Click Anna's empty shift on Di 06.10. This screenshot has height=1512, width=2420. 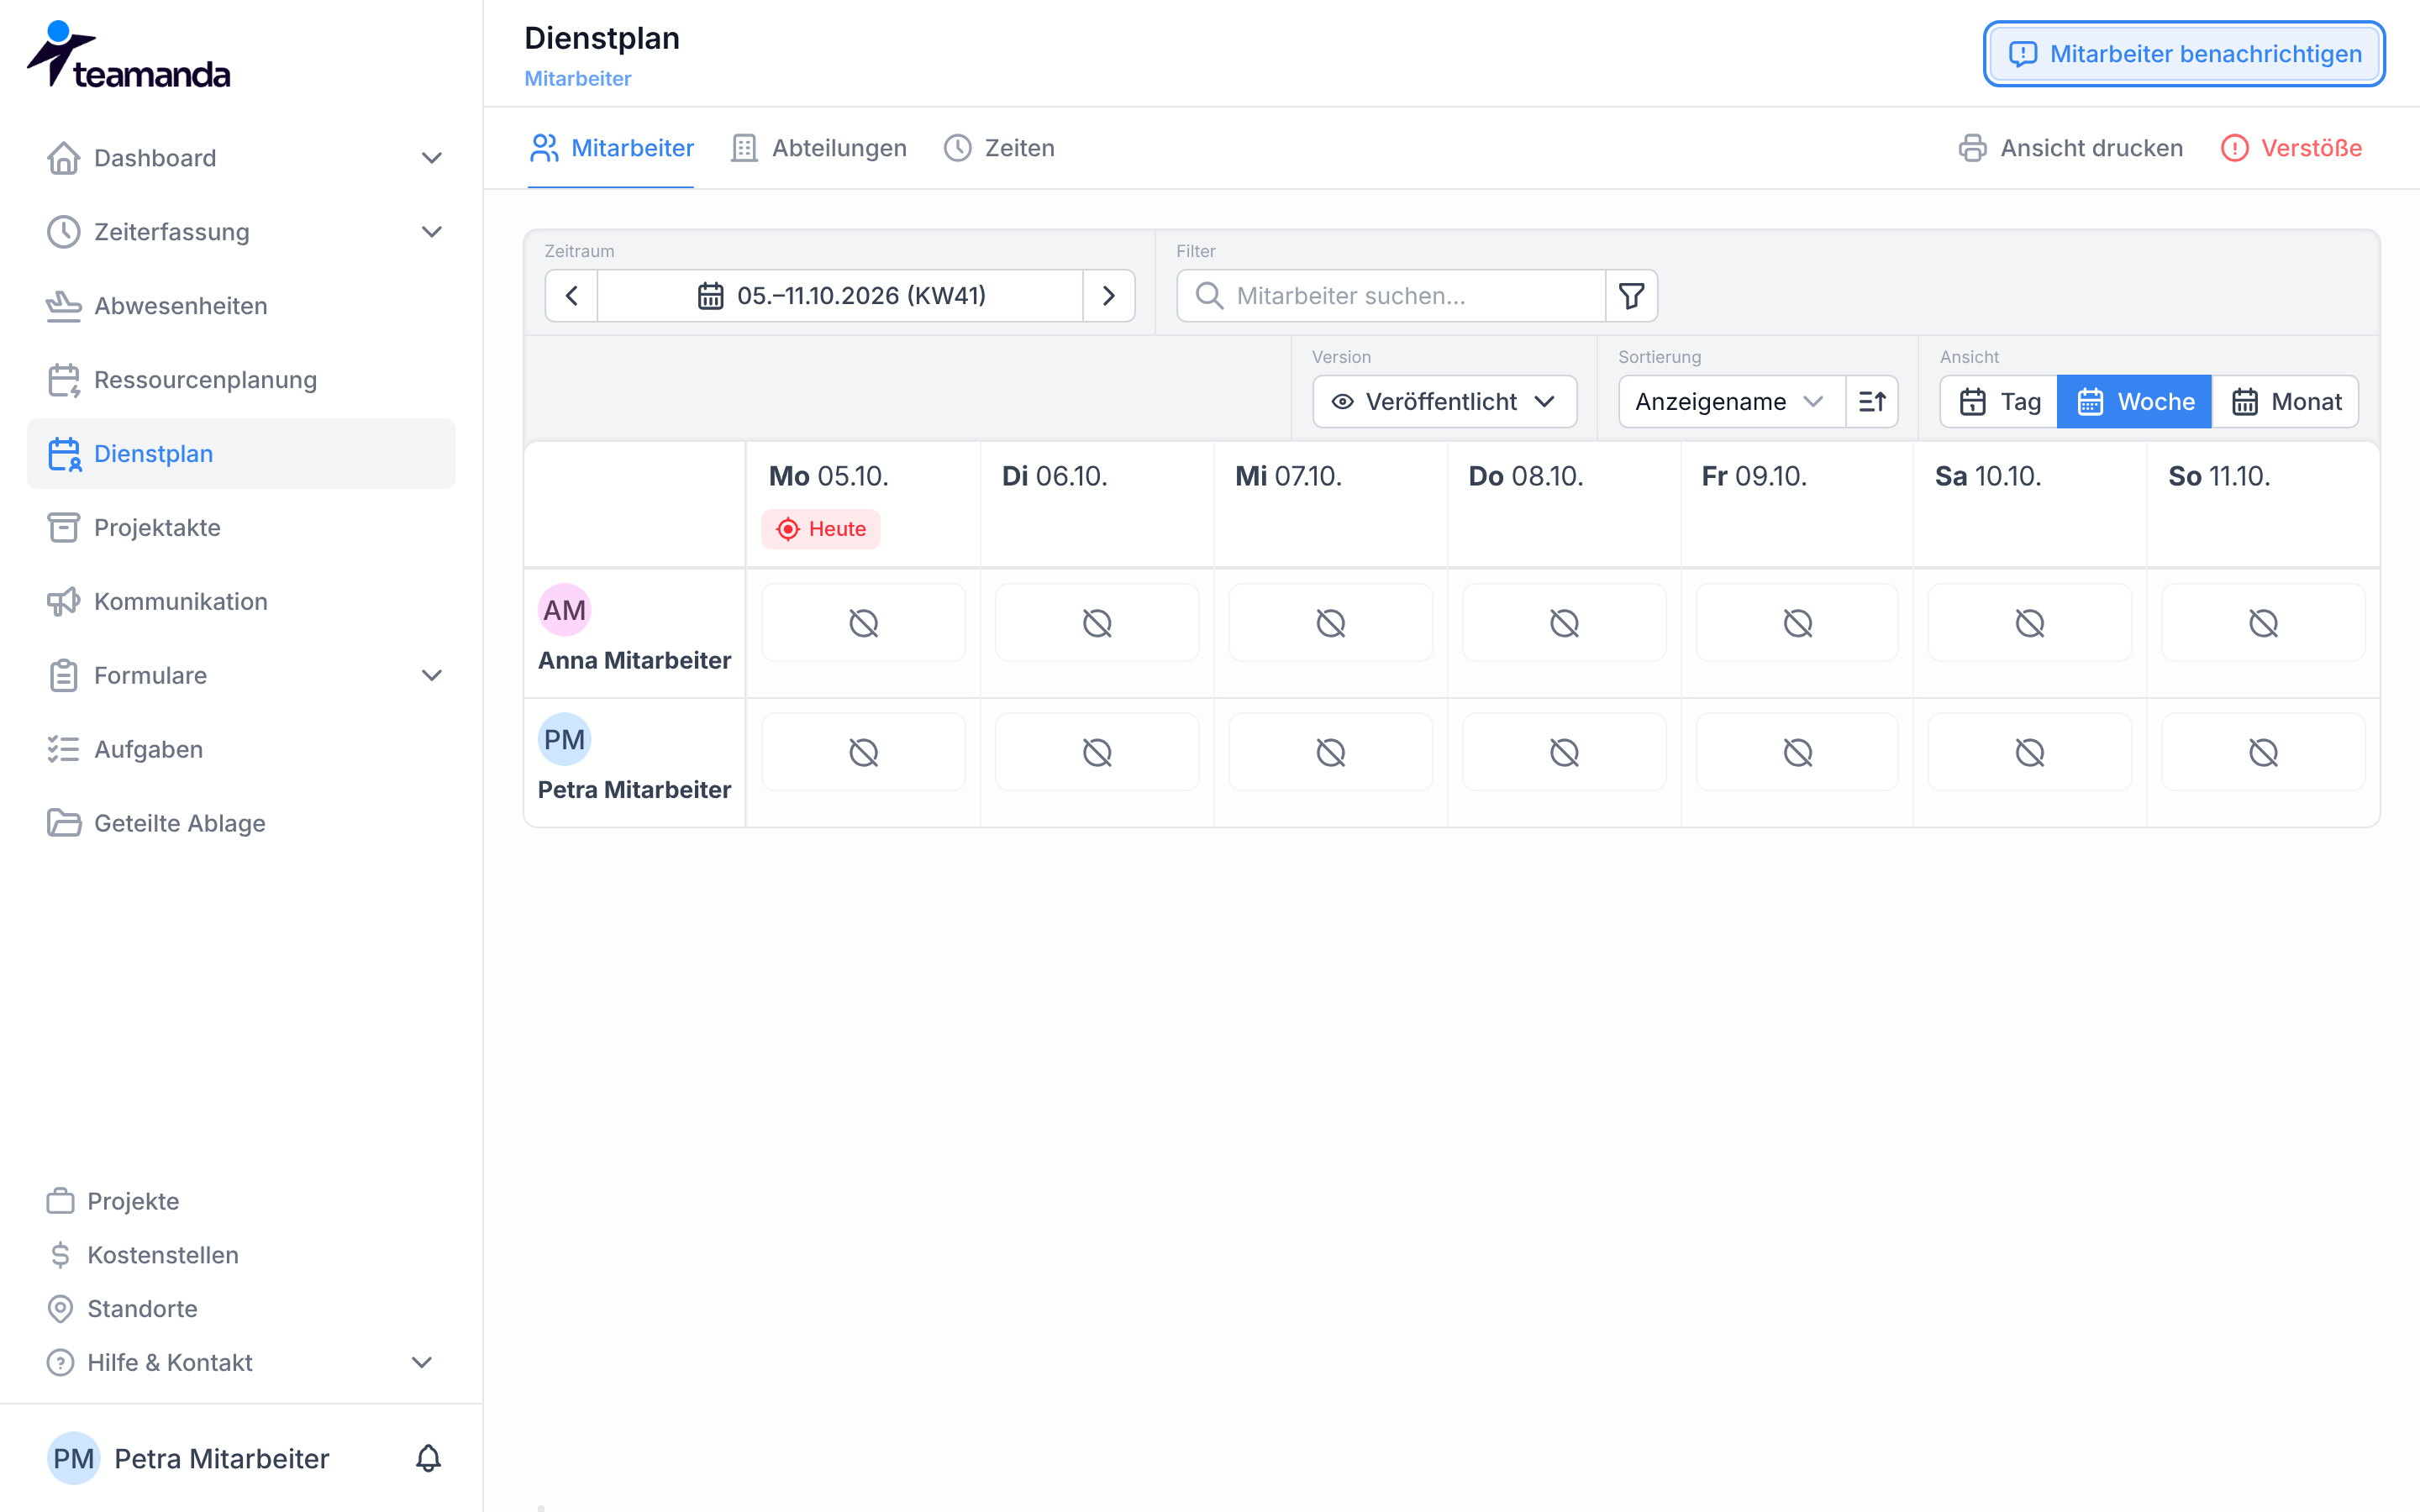coord(1097,623)
